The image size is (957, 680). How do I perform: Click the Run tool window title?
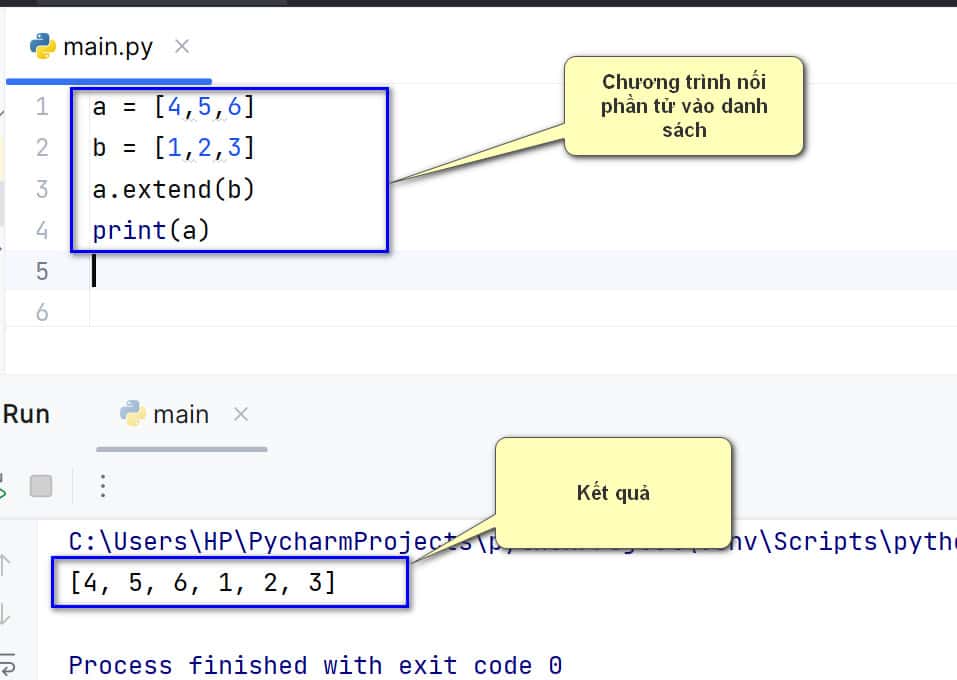[26, 414]
